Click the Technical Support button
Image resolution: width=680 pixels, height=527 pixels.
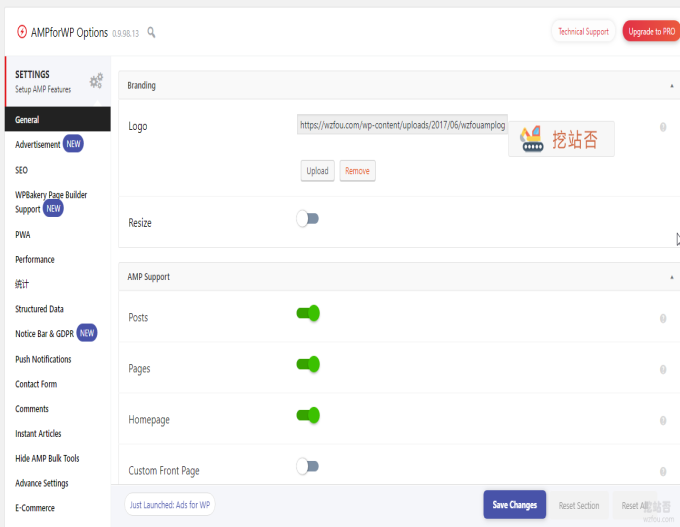583,31
